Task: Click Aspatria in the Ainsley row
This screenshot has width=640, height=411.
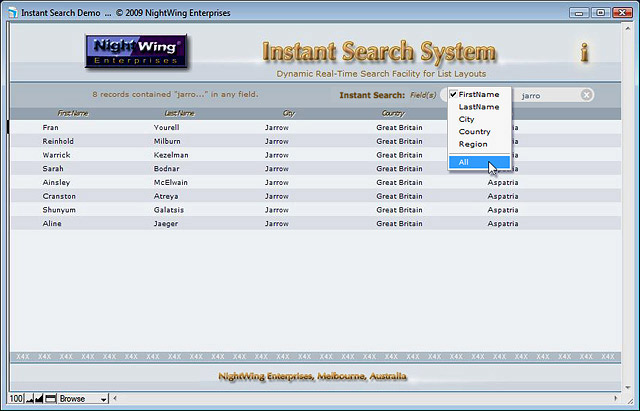Action: tap(503, 182)
